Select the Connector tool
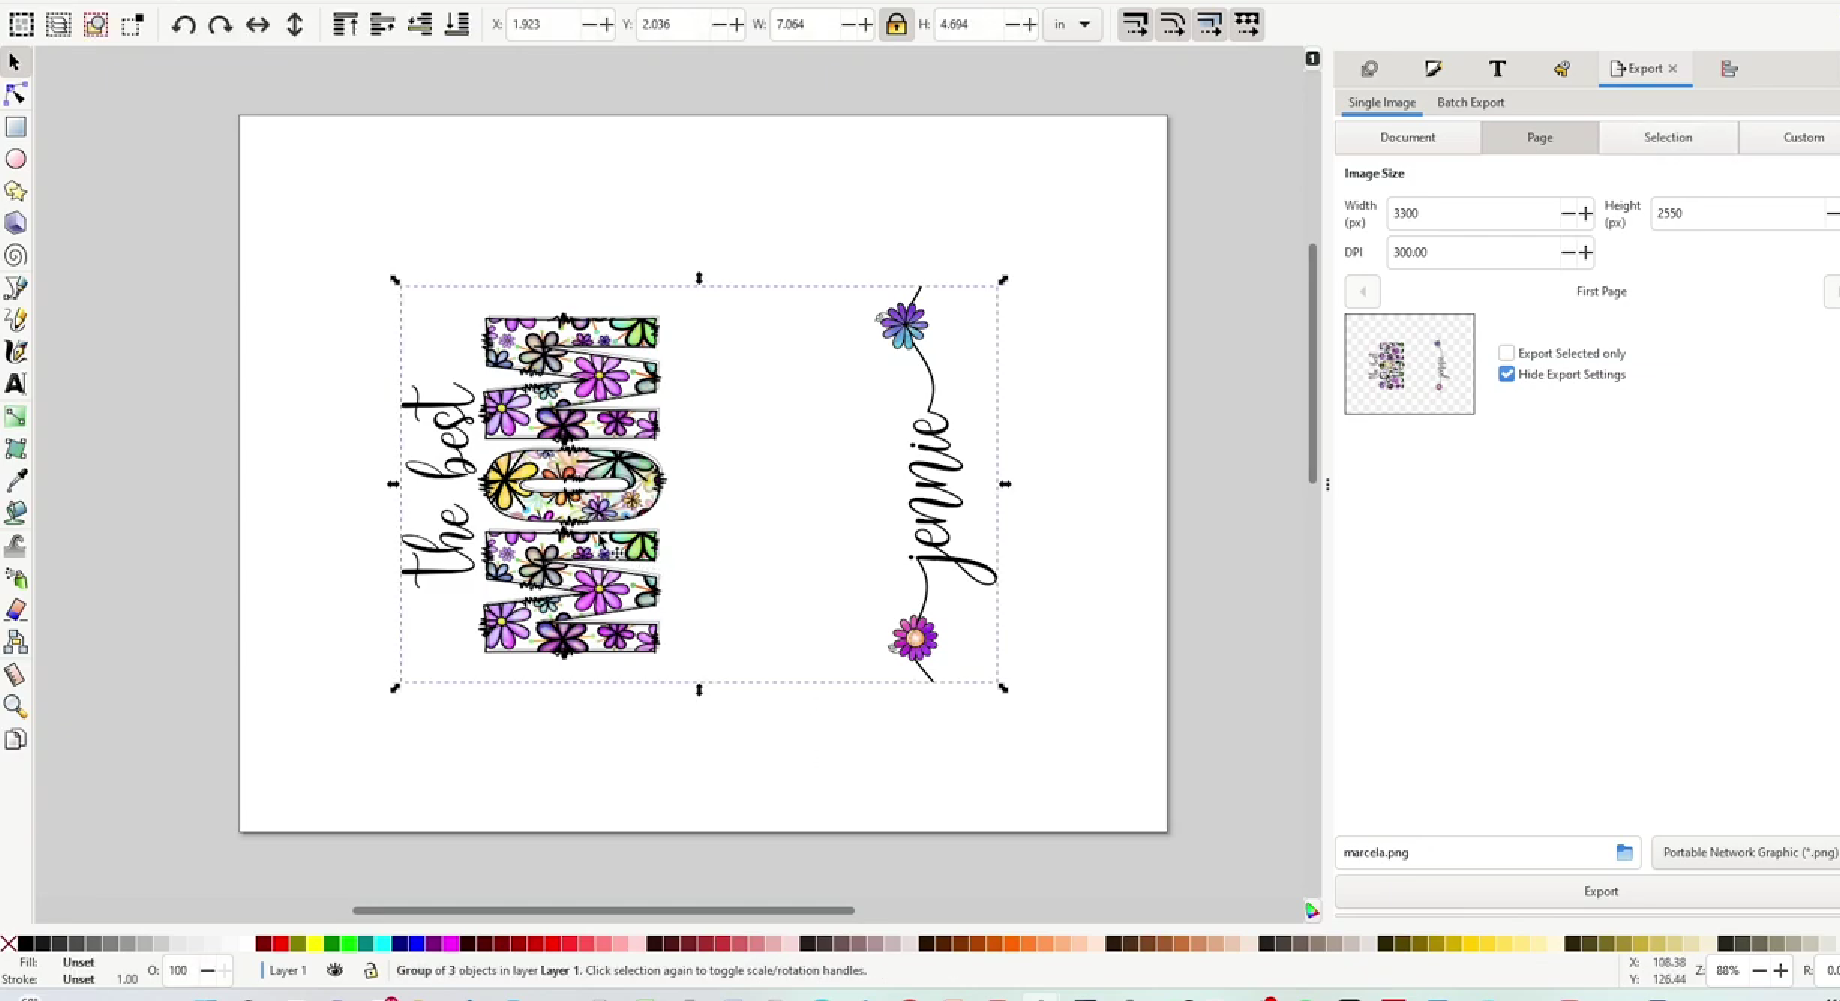 (16, 642)
